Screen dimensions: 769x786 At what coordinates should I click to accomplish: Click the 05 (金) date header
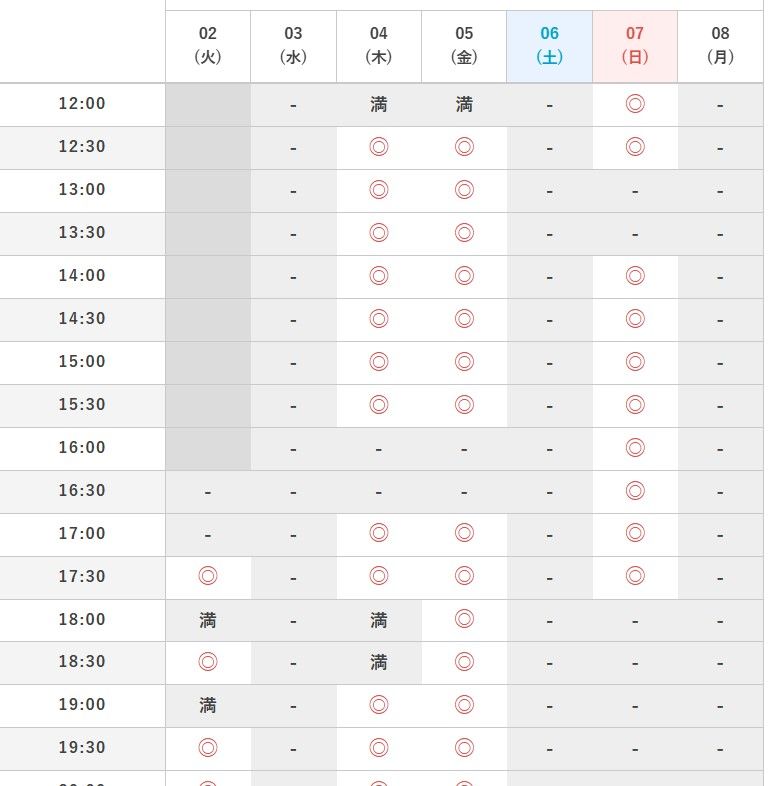[464, 46]
